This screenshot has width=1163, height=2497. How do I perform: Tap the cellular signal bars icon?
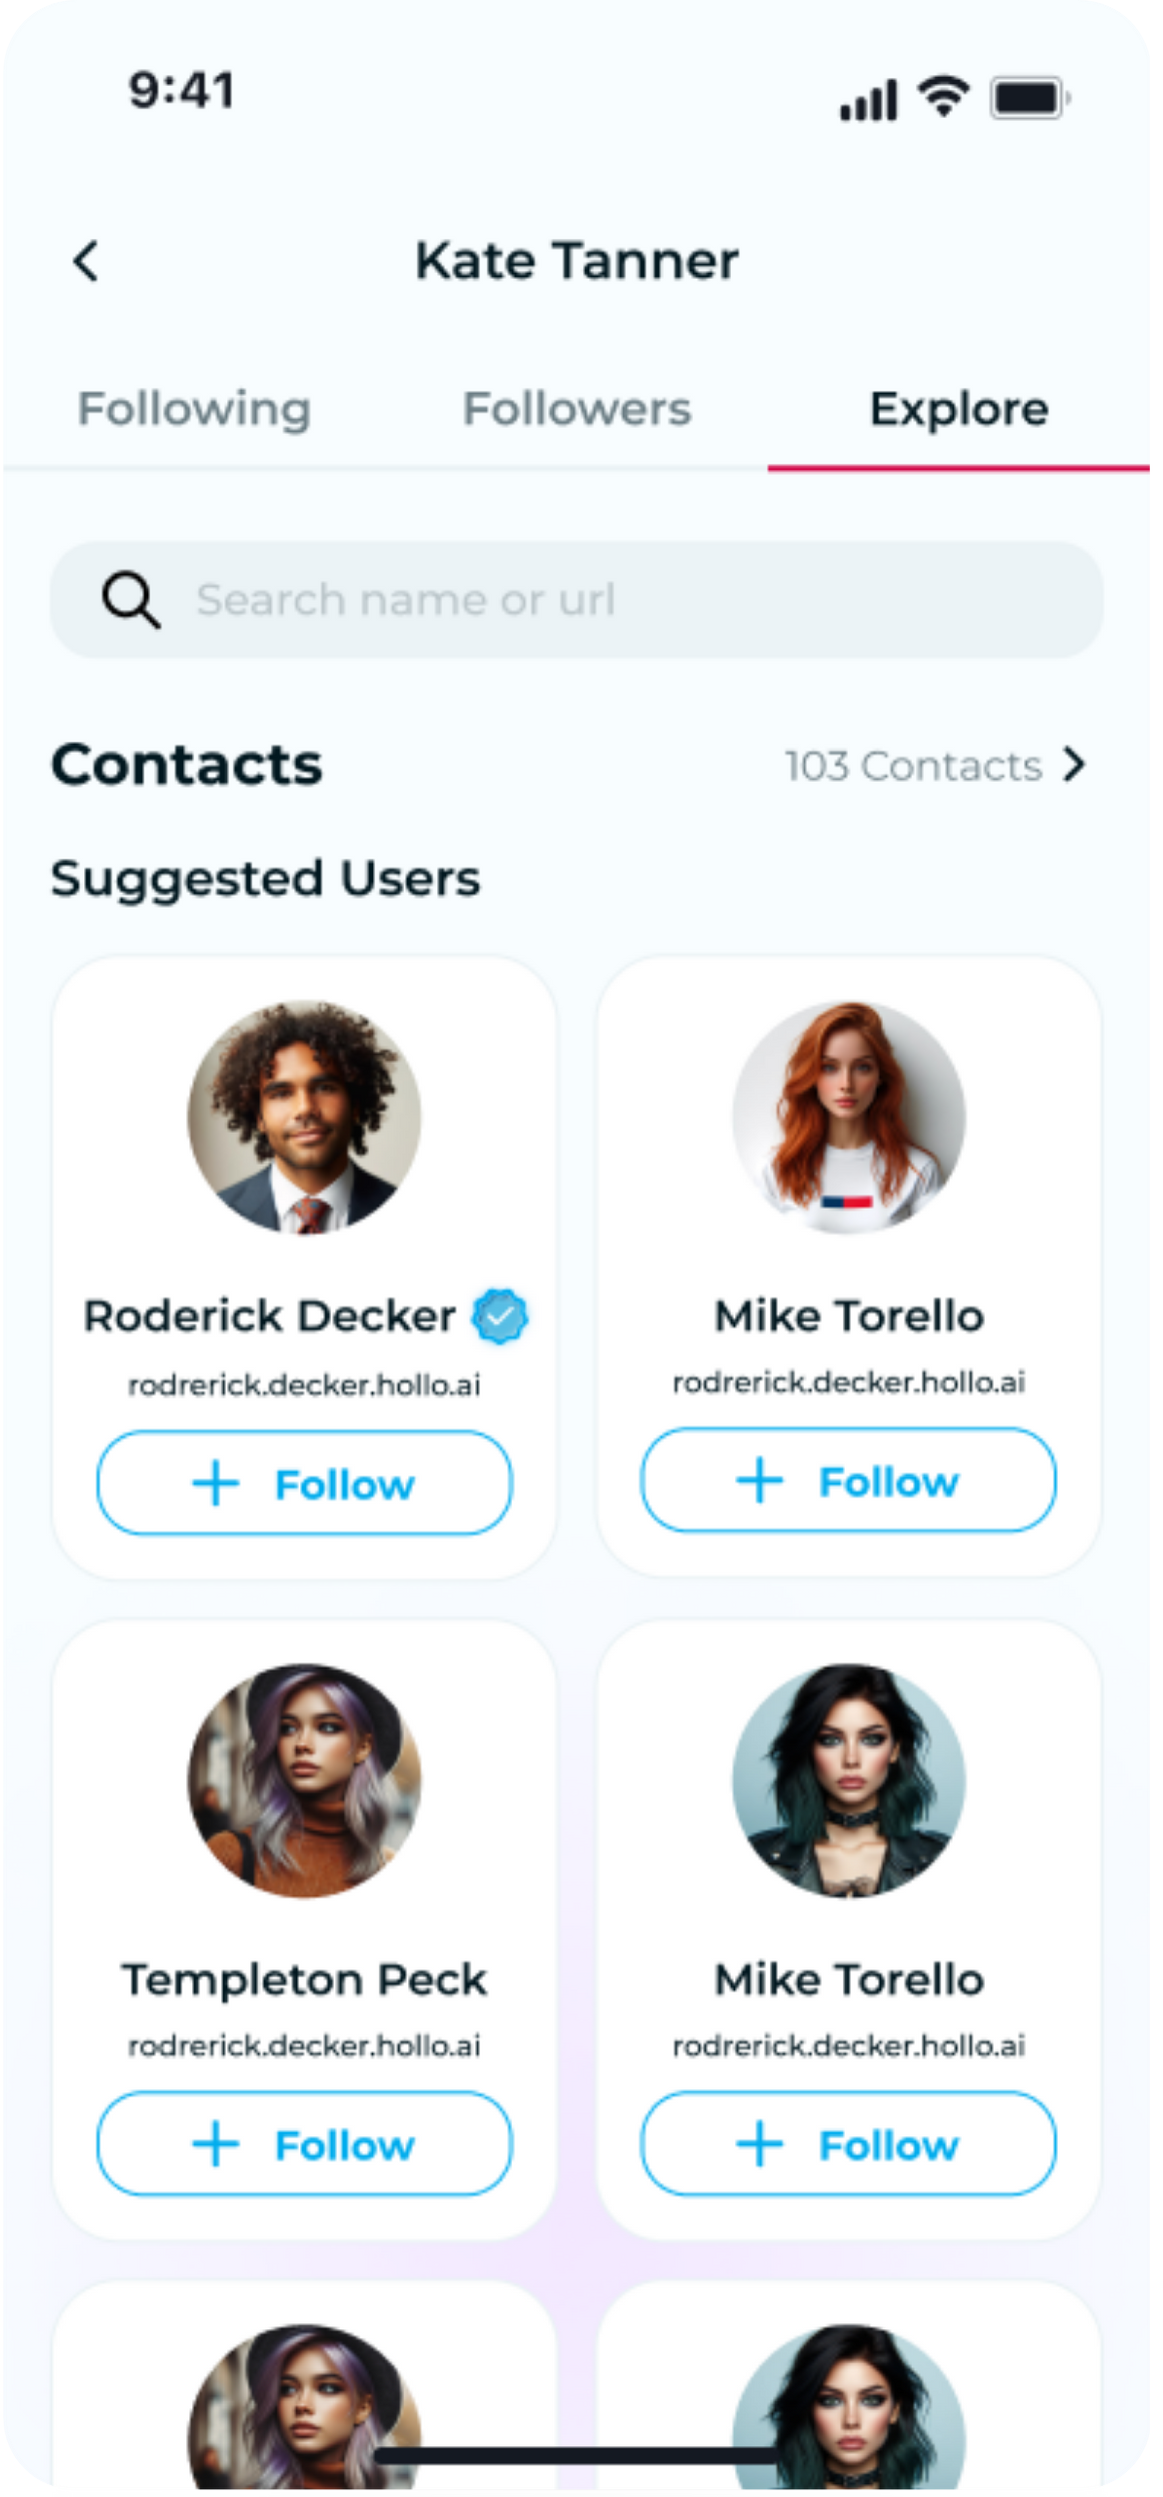(x=868, y=99)
